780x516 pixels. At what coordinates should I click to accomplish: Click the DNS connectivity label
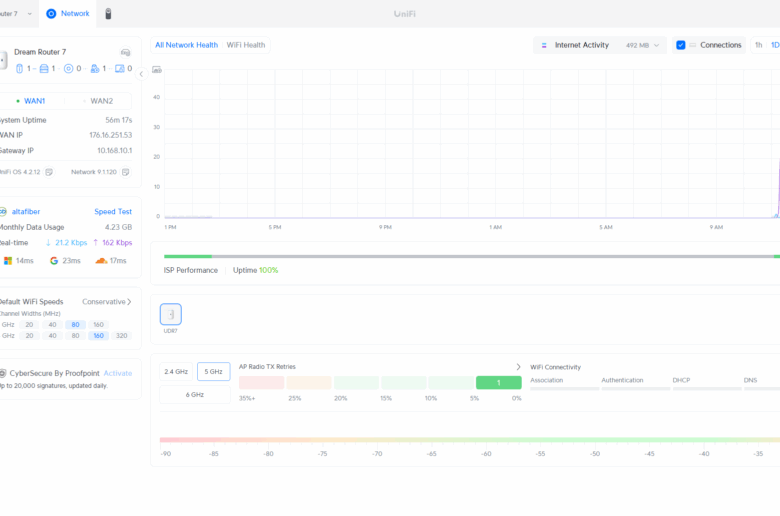[x=750, y=380]
